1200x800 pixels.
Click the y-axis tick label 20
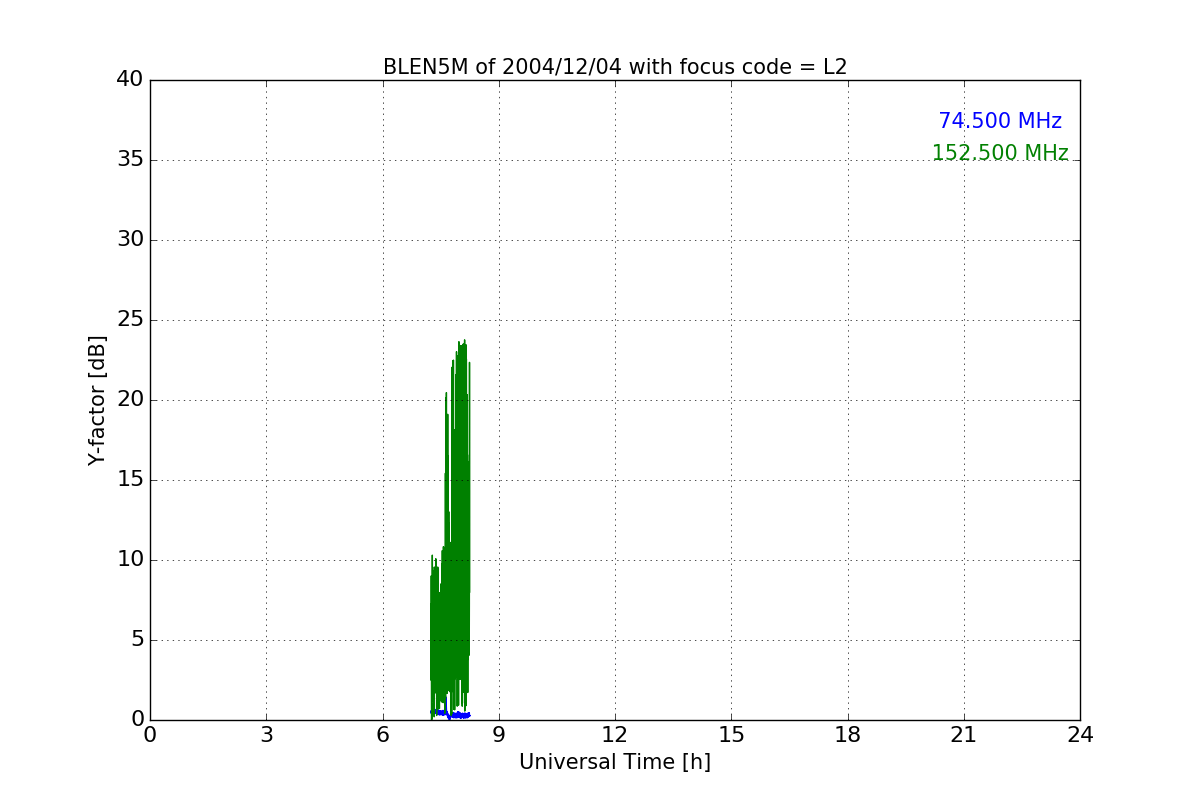[x=130, y=399]
